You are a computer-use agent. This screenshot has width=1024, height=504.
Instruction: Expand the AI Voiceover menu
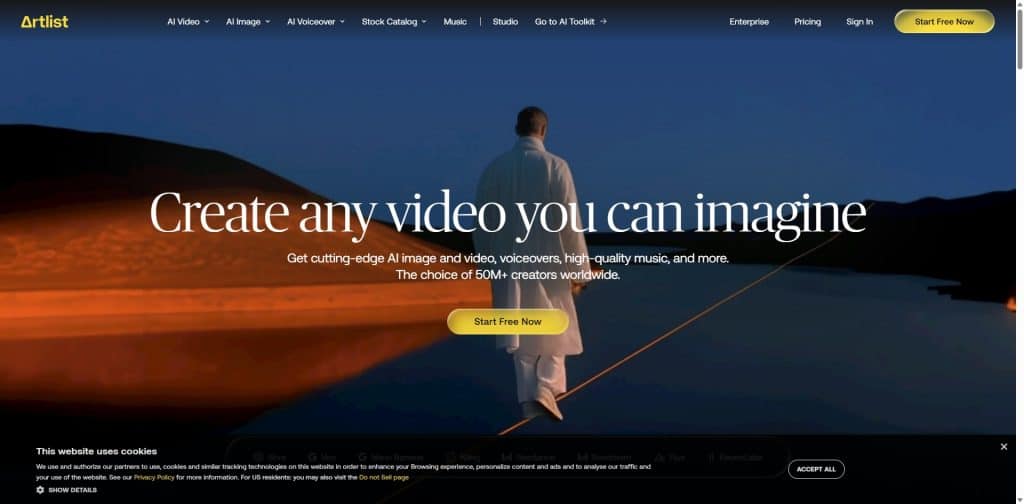316,21
